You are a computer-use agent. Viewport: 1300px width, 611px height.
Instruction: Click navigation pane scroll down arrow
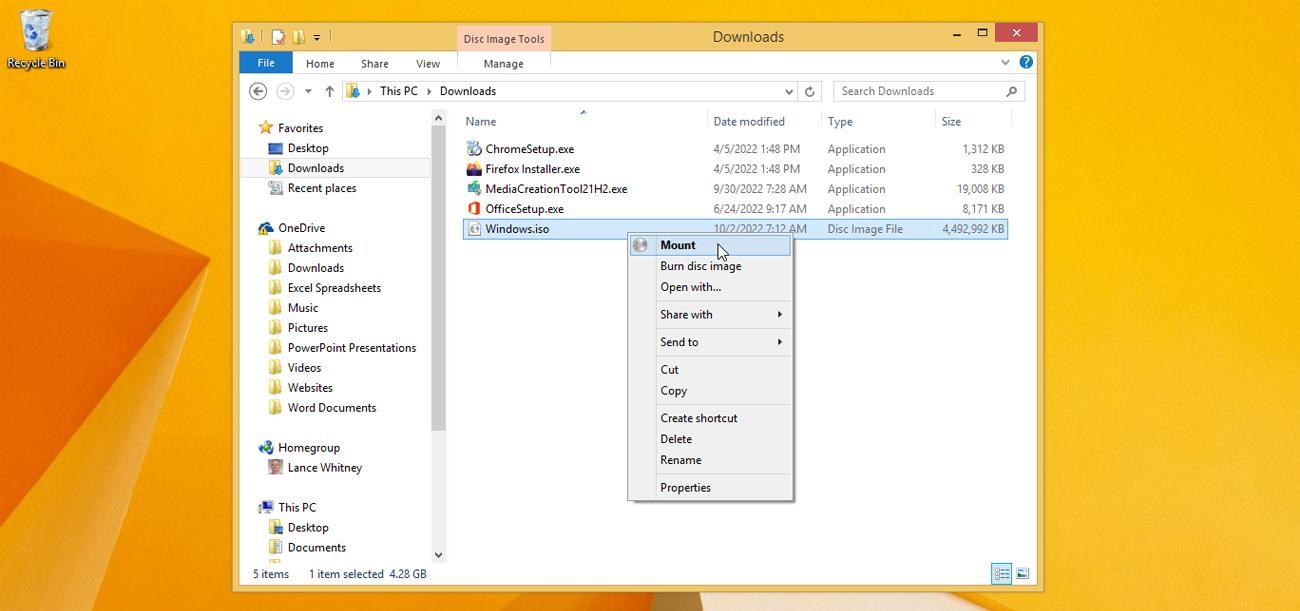coord(438,555)
